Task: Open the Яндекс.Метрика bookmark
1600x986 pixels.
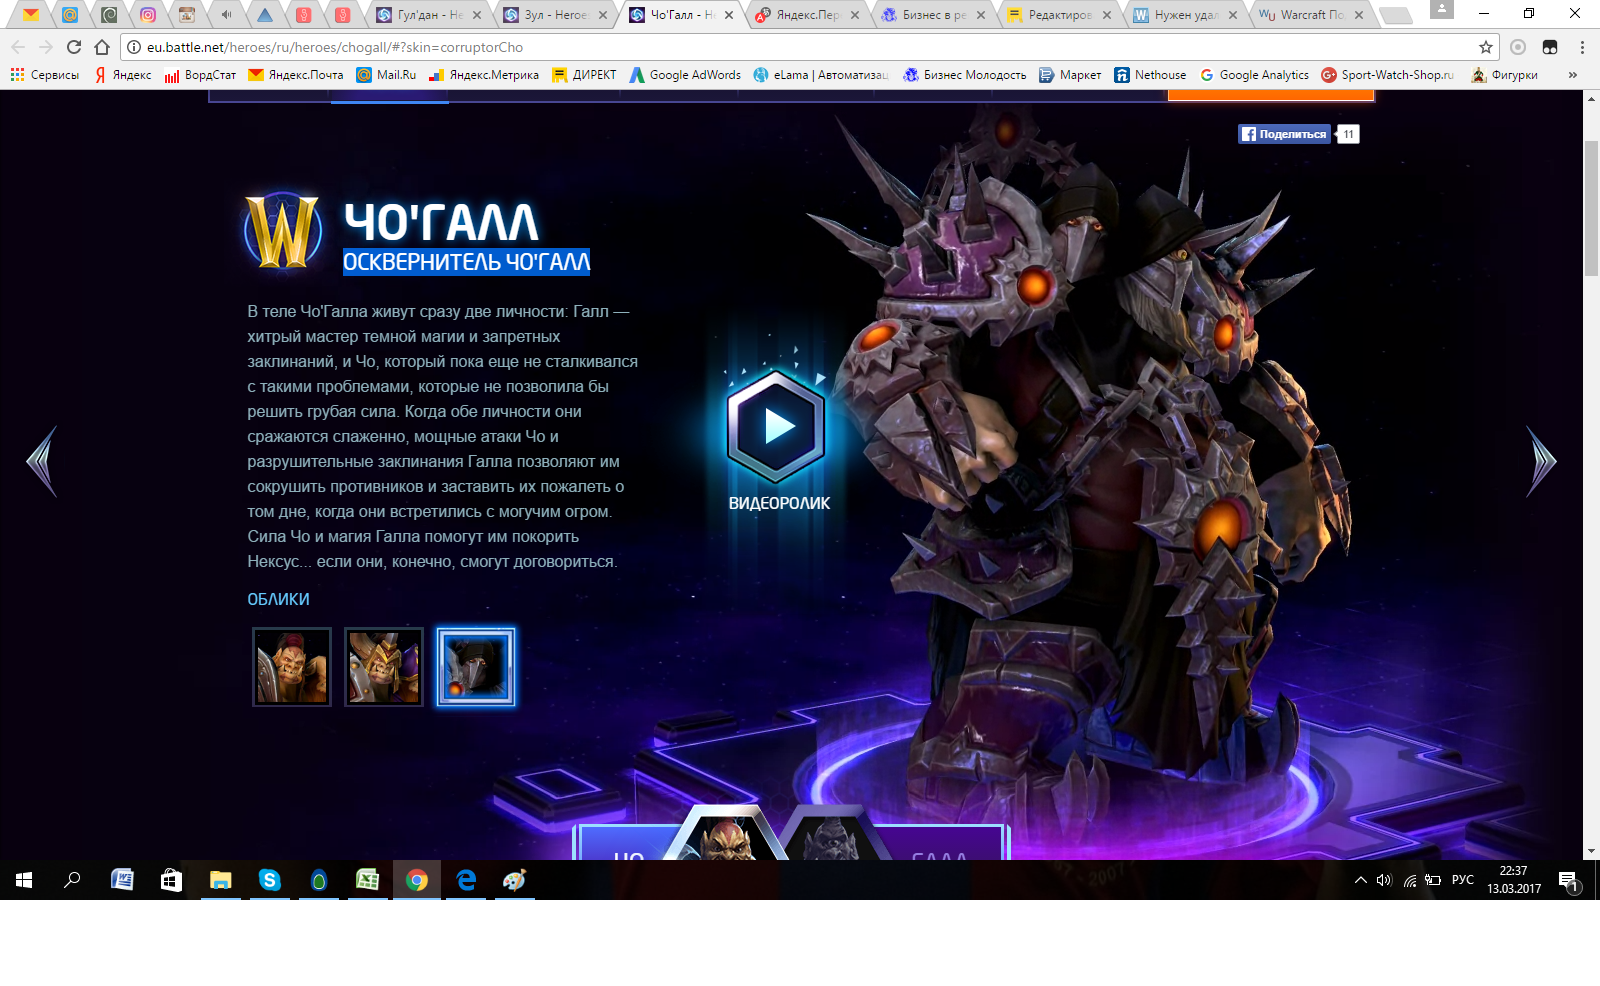Action: pos(484,75)
